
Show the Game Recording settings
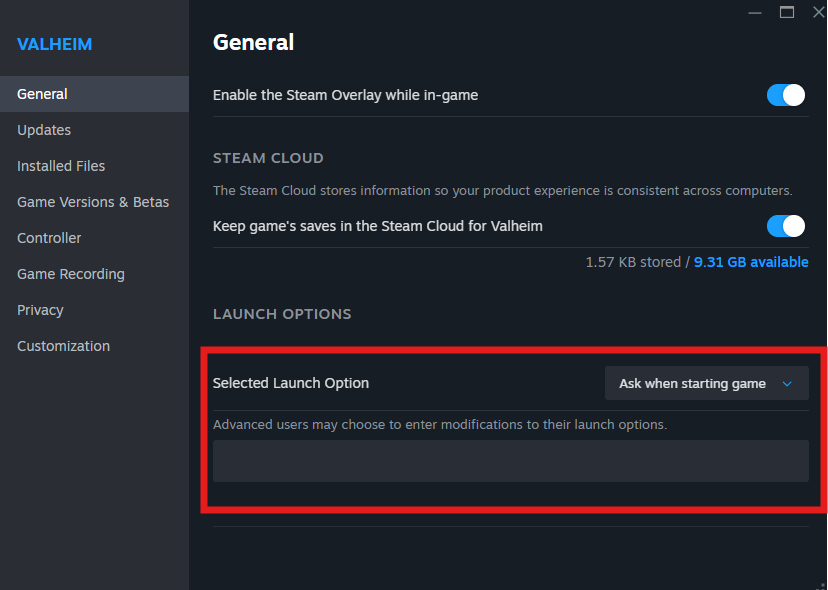[x=71, y=274]
